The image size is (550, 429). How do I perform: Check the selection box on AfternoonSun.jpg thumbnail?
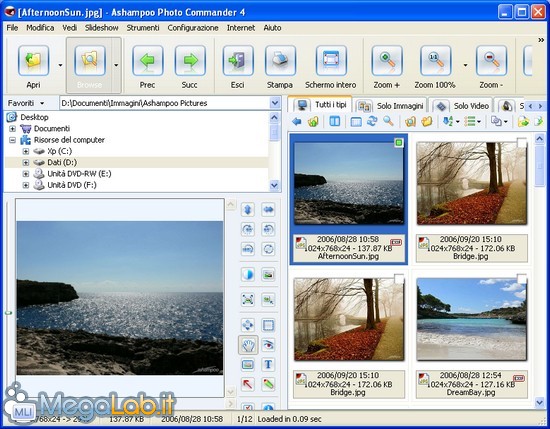399,143
